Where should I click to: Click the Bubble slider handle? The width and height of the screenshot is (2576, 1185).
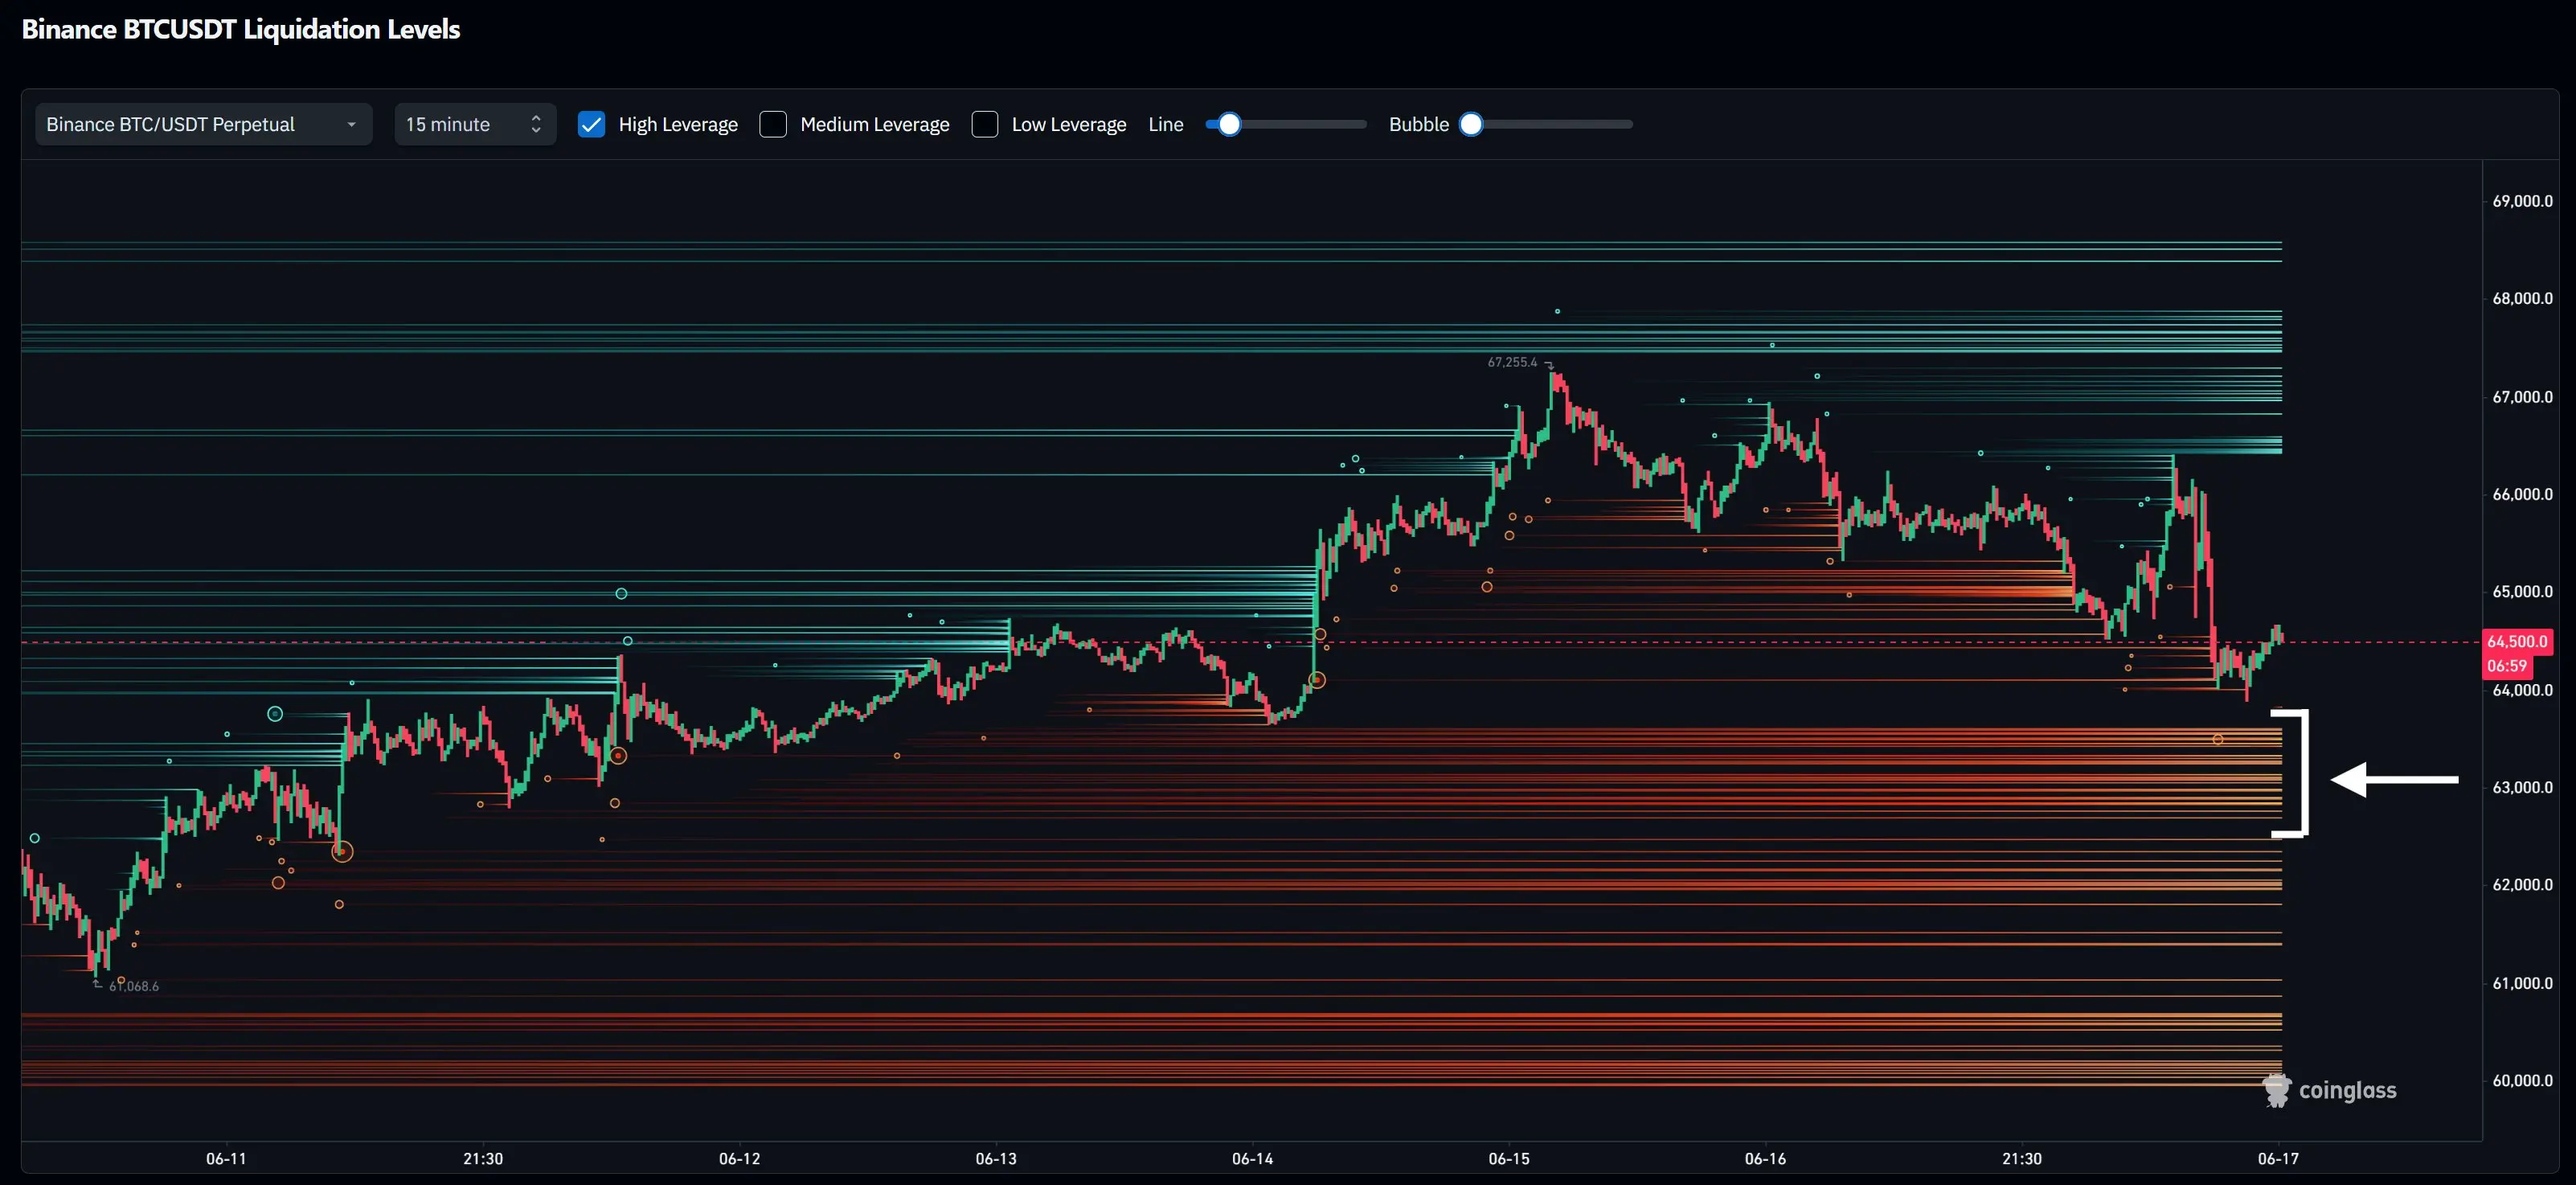(1471, 124)
